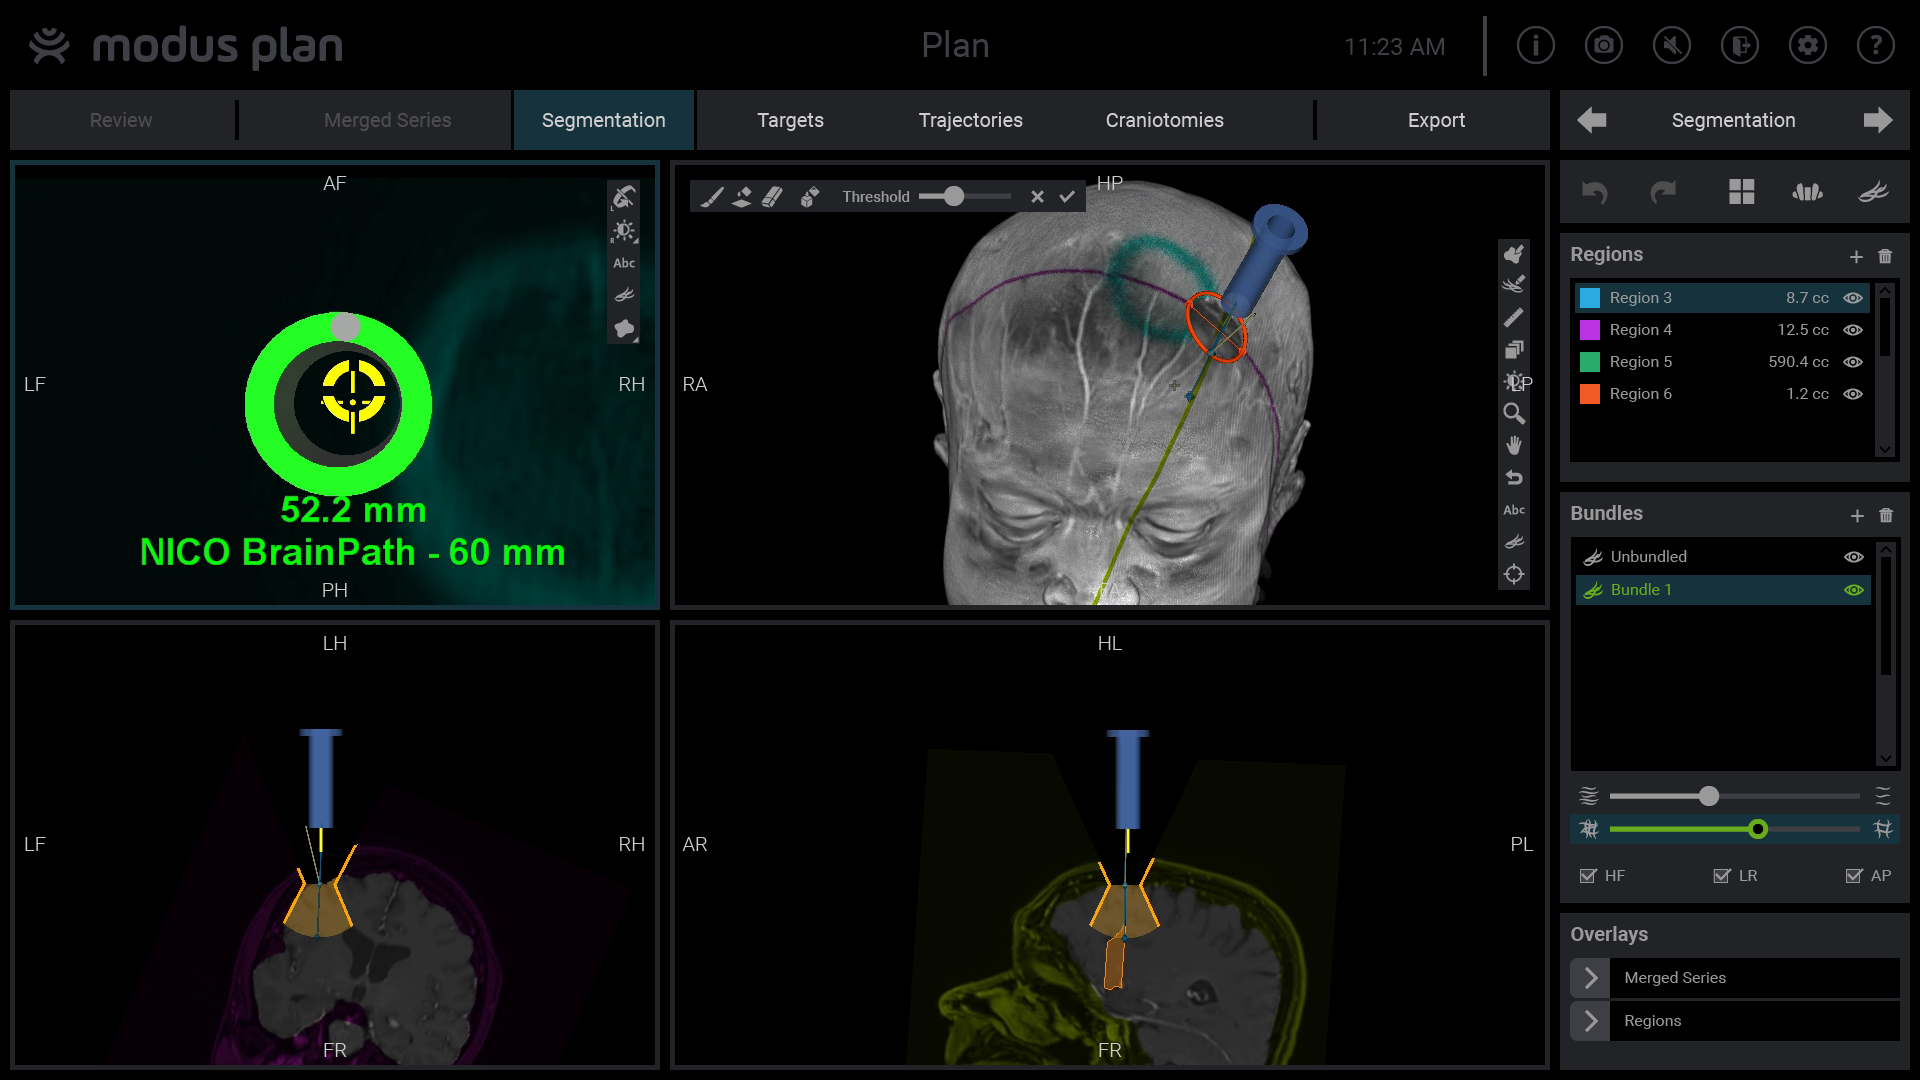Switch to four-panel grid layout
Screen dimensions: 1920x1080
[x=1741, y=192]
